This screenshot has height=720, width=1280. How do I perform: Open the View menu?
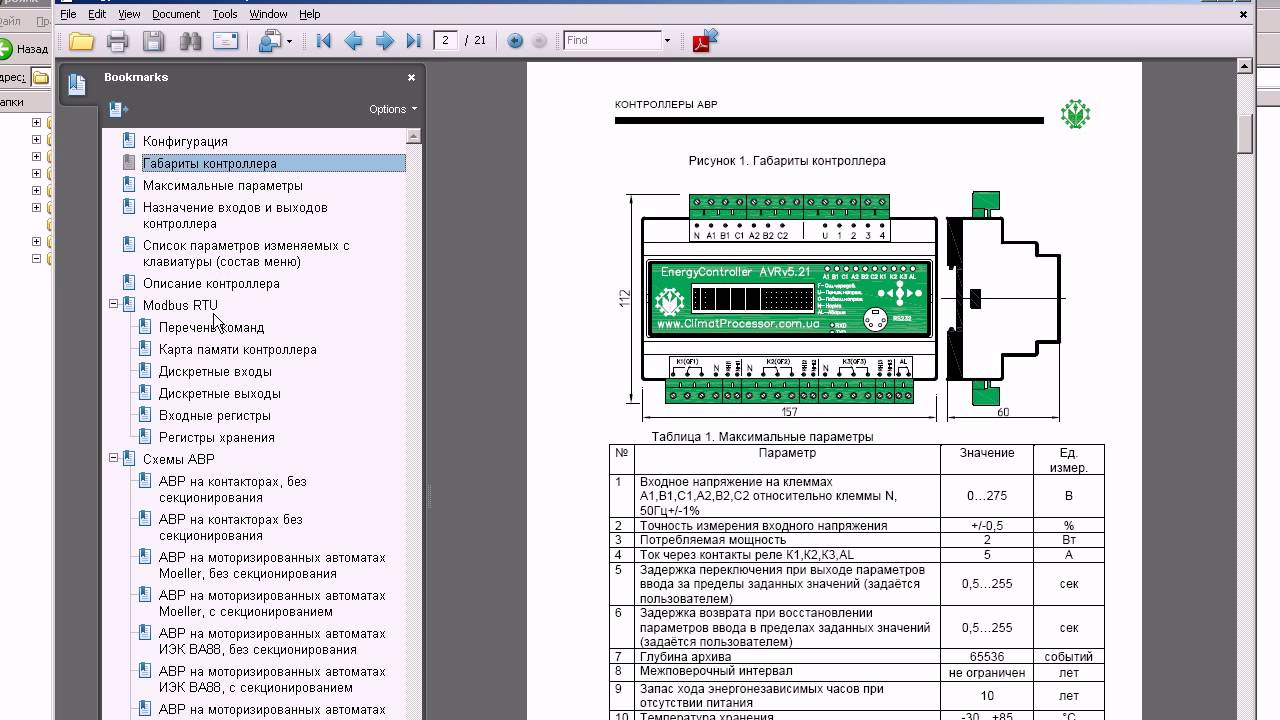(129, 14)
